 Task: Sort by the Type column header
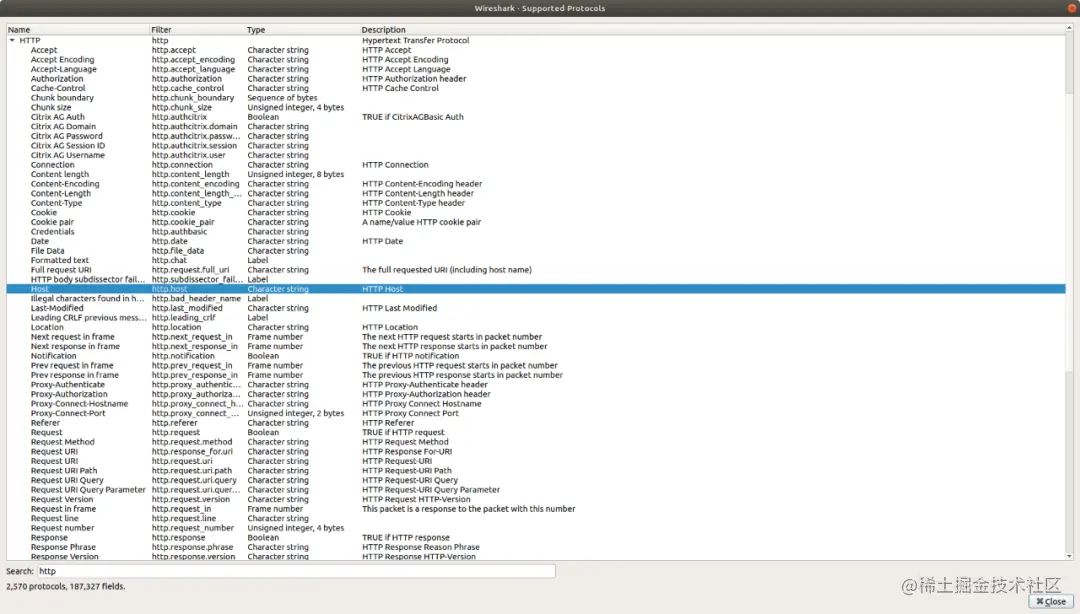[302, 30]
